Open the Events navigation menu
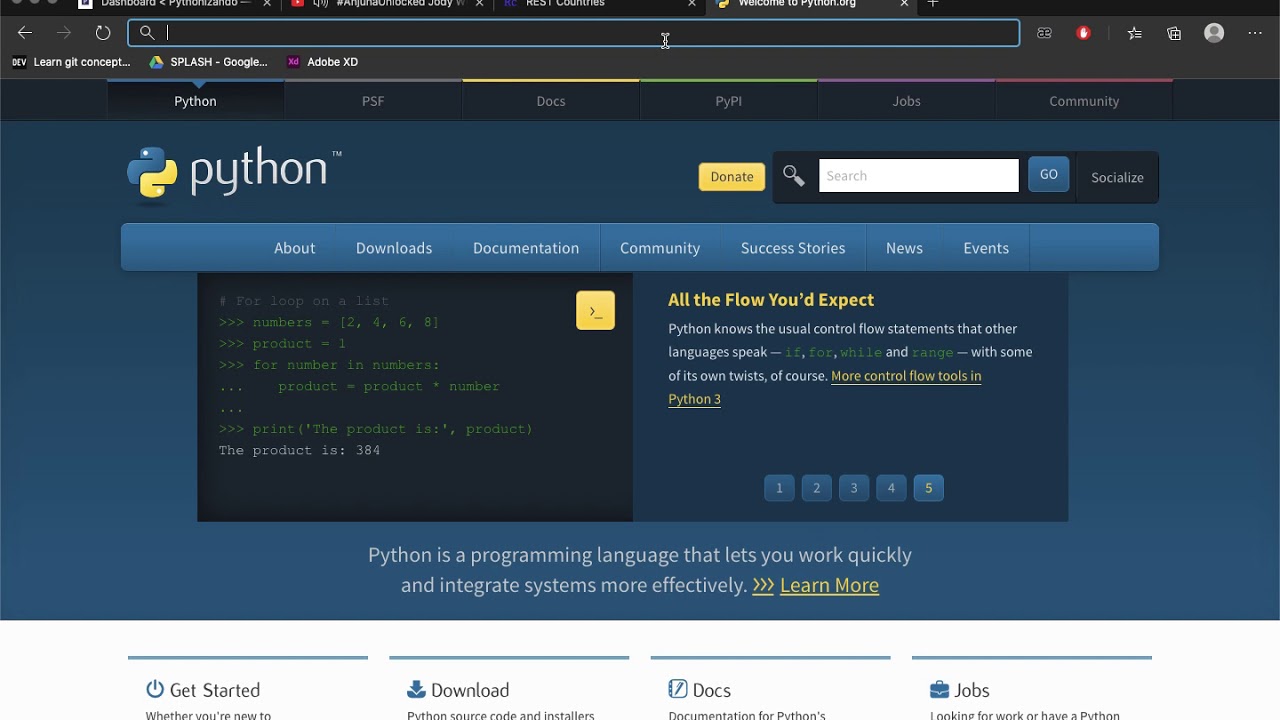Viewport: 1280px width, 720px height. tap(986, 248)
